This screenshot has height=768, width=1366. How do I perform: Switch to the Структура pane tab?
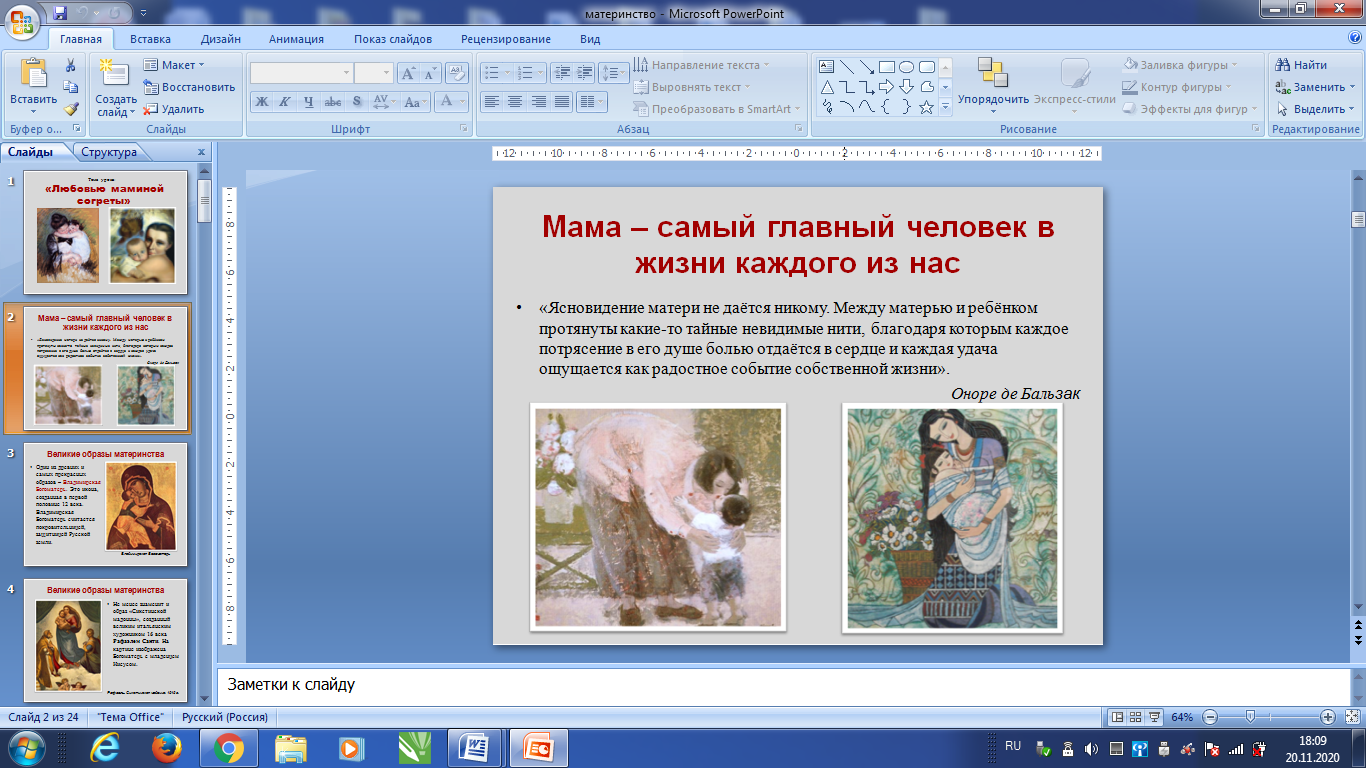[x=110, y=152]
